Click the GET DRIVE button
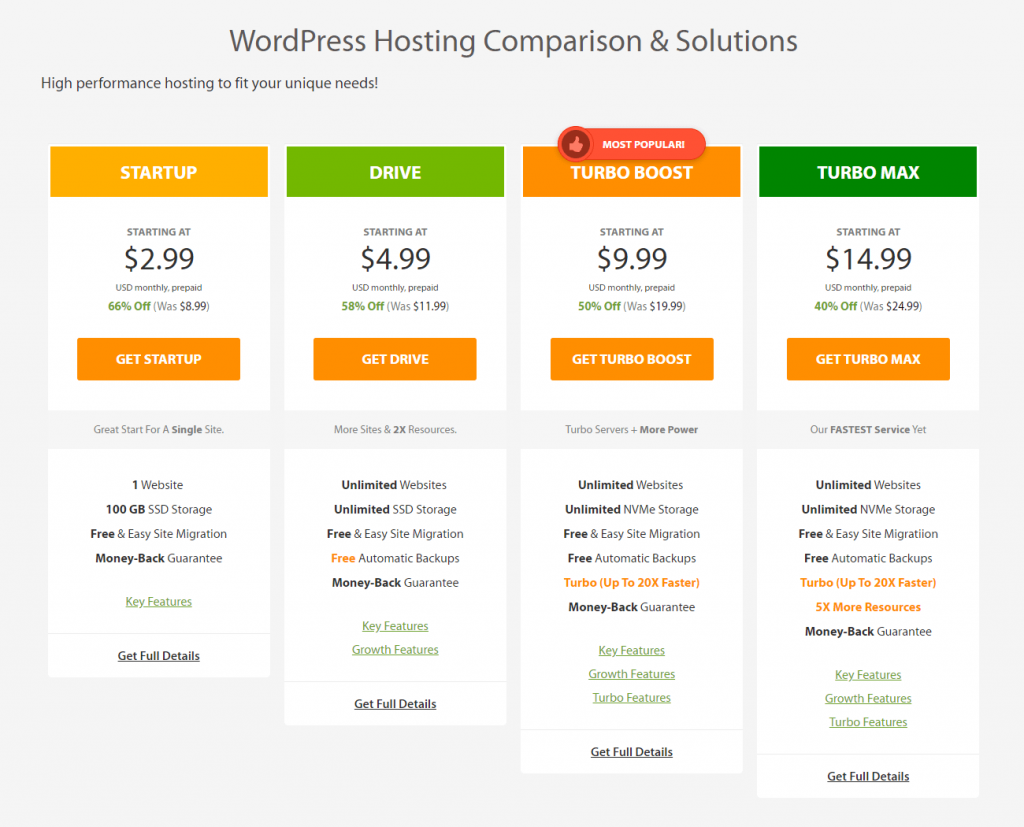This screenshot has width=1024, height=827. [x=395, y=359]
